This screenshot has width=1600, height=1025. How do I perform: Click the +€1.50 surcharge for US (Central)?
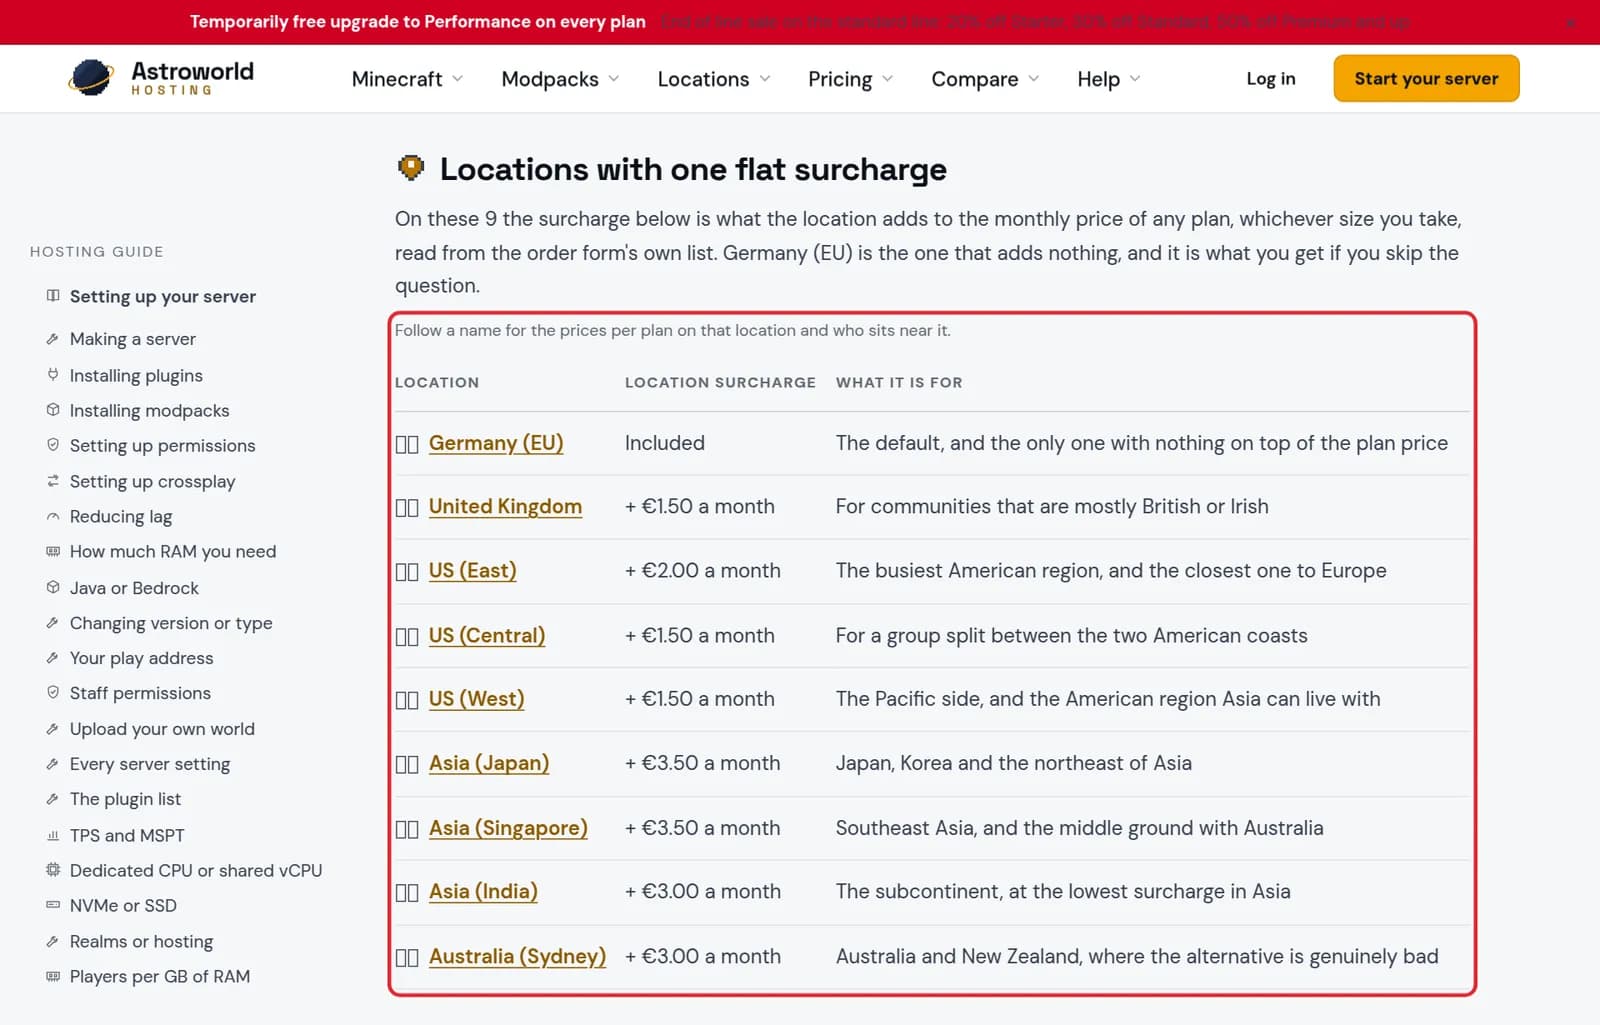click(700, 635)
